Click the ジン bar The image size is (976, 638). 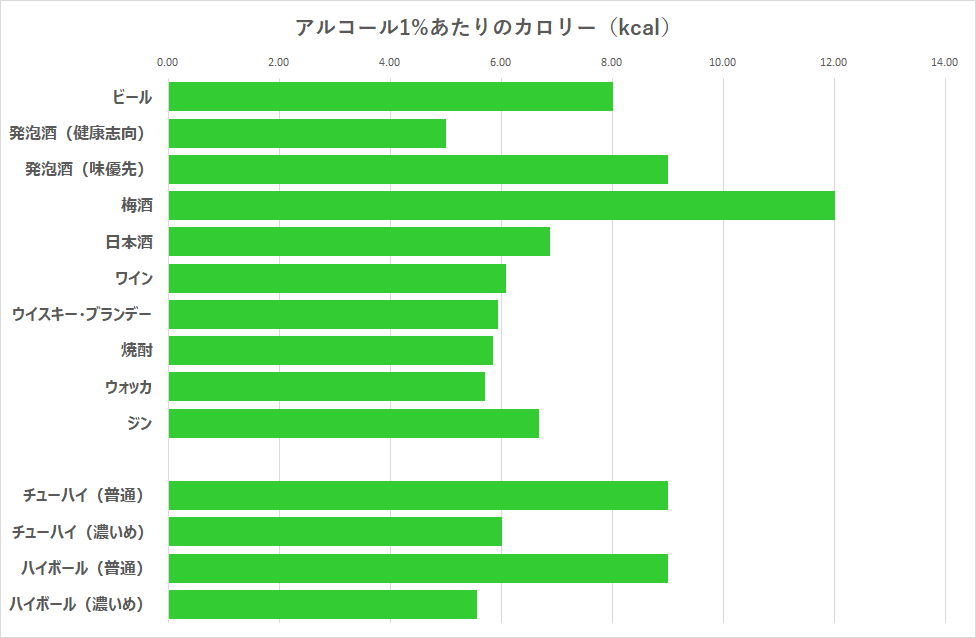click(354, 423)
